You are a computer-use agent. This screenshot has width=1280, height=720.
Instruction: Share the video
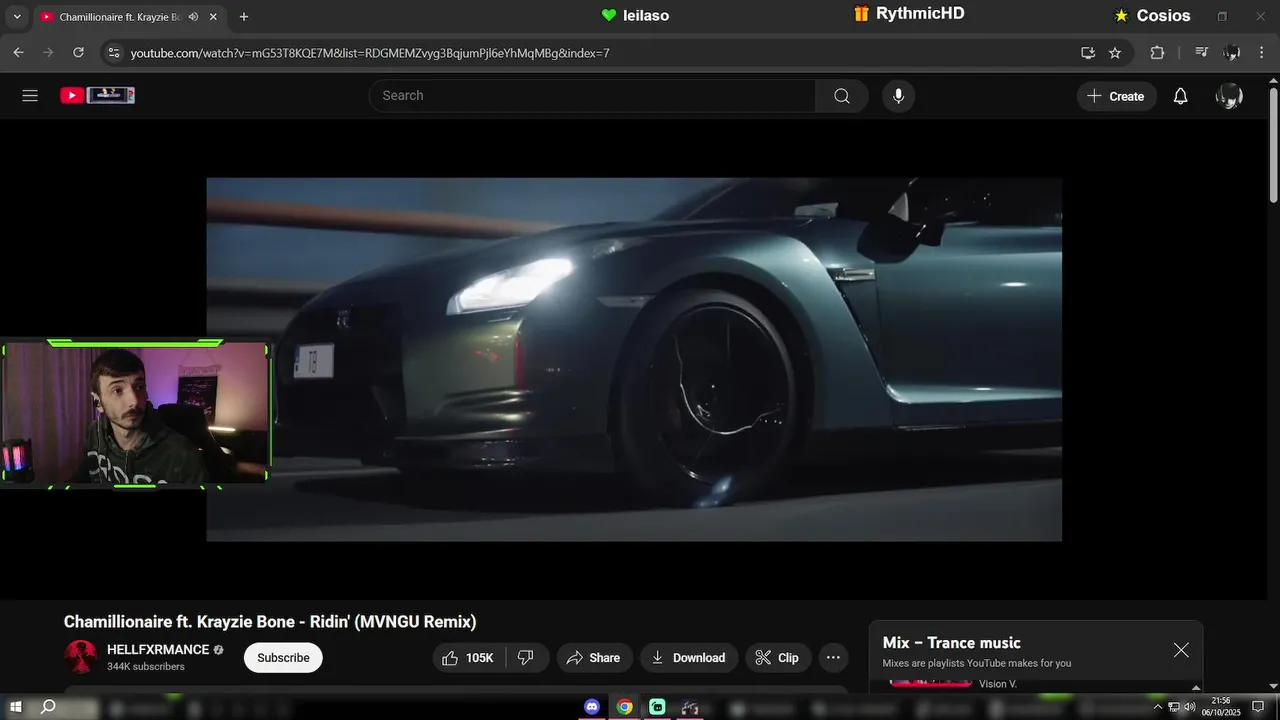pyautogui.click(x=594, y=657)
